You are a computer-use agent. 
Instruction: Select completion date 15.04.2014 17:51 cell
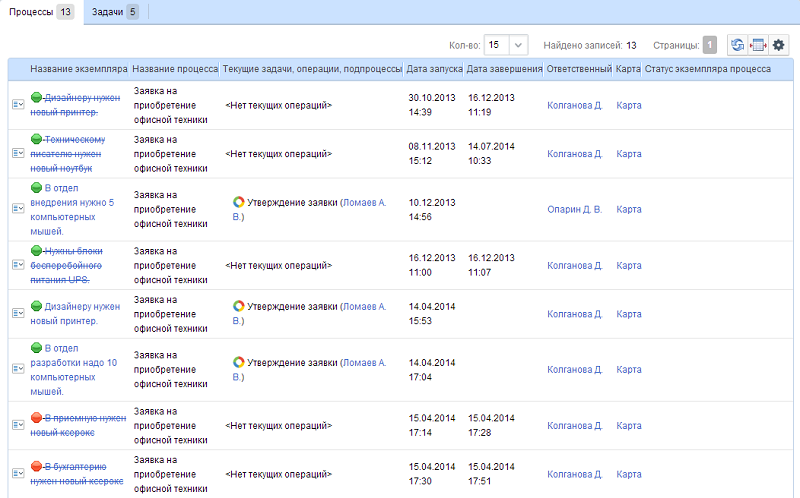click(491, 474)
